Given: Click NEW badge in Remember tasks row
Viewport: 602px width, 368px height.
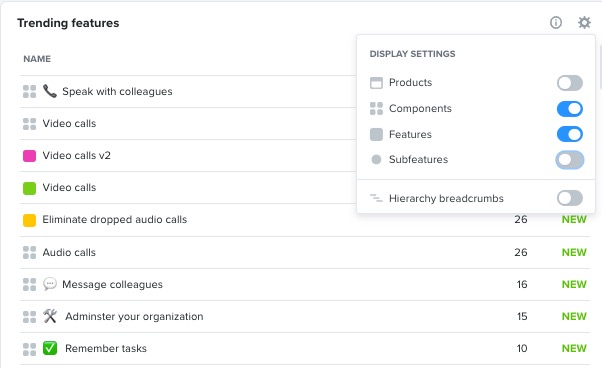Looking at the screenshot, I should coord(574,348).
